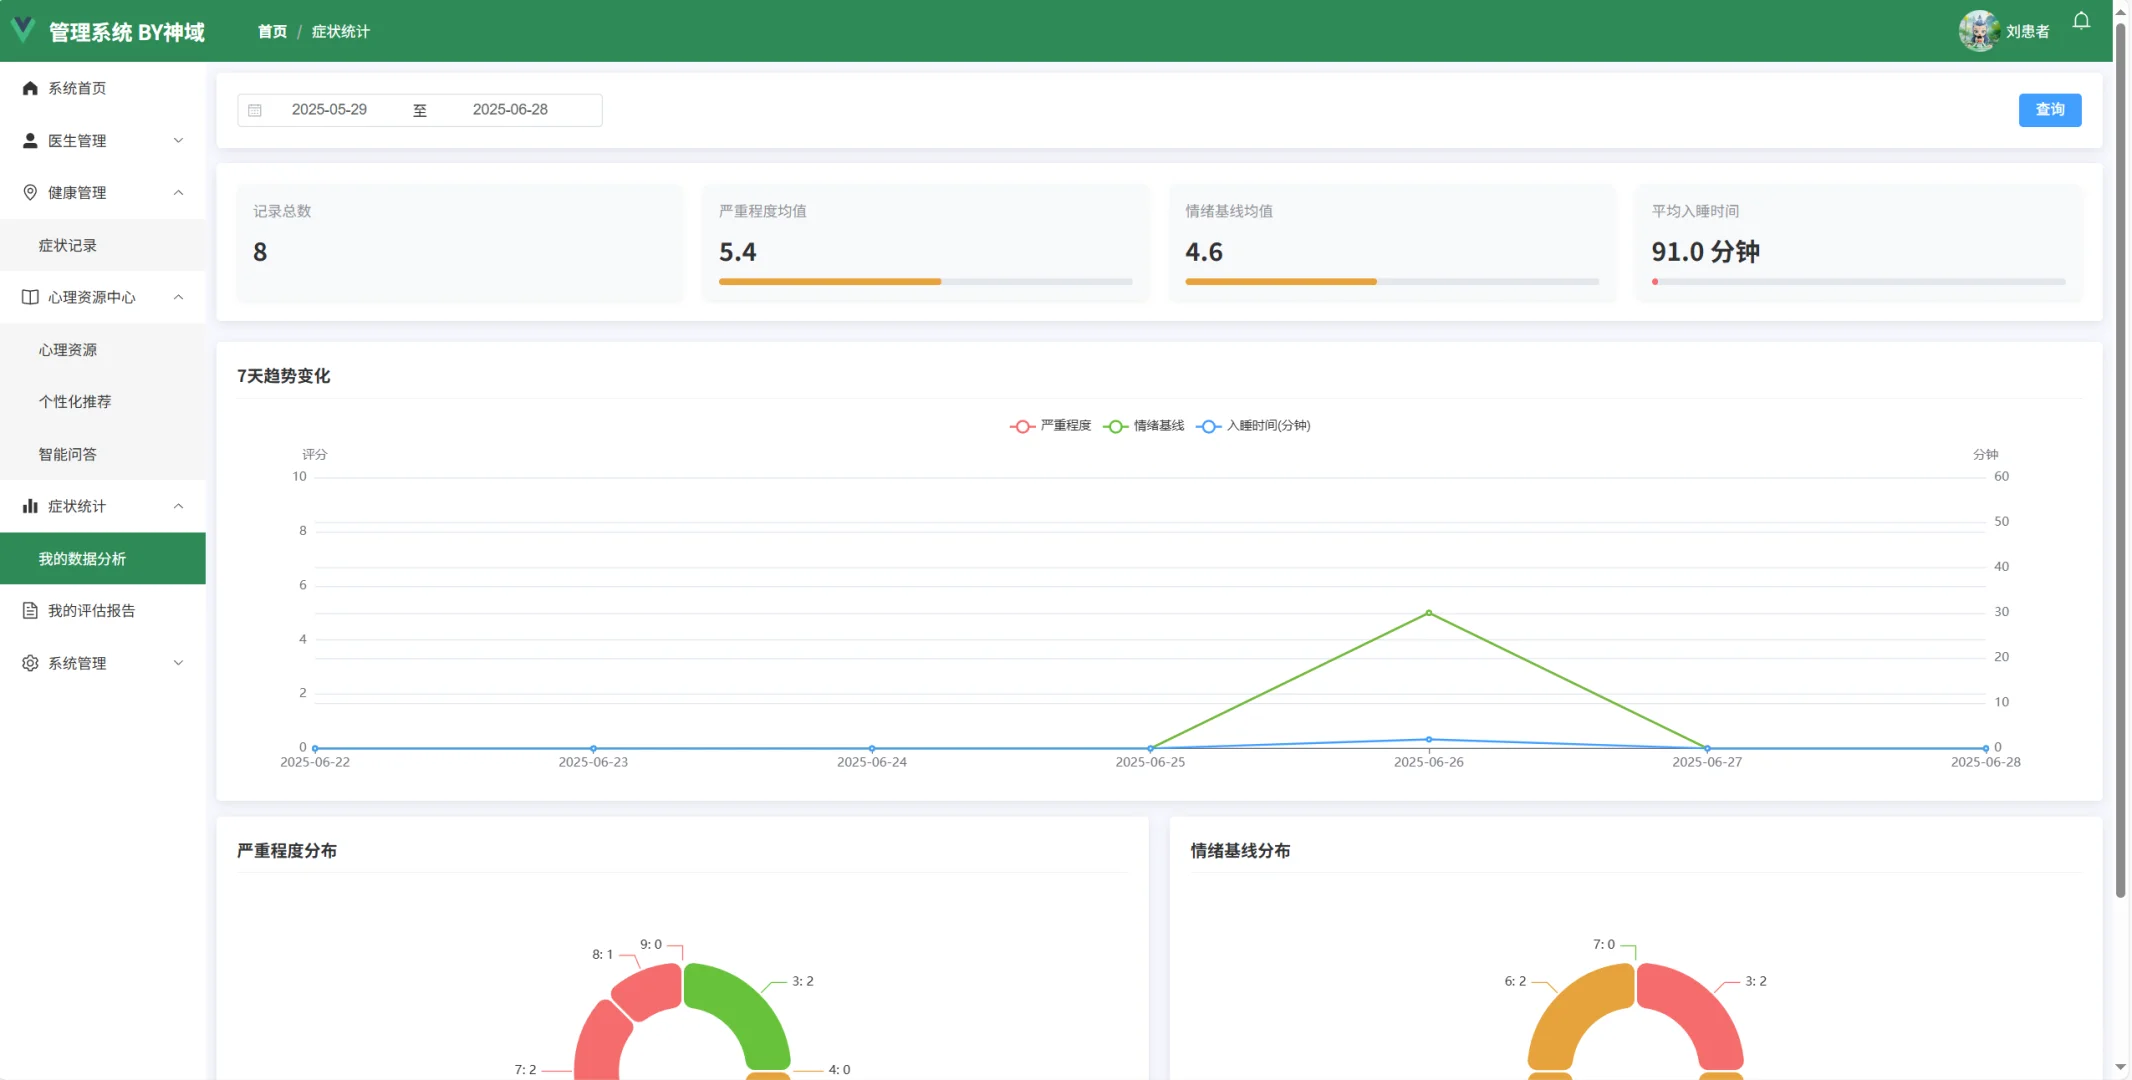2132x1080 pixels.
Task: Open the 我的评估报告 document icon
Action: (30, 610)
